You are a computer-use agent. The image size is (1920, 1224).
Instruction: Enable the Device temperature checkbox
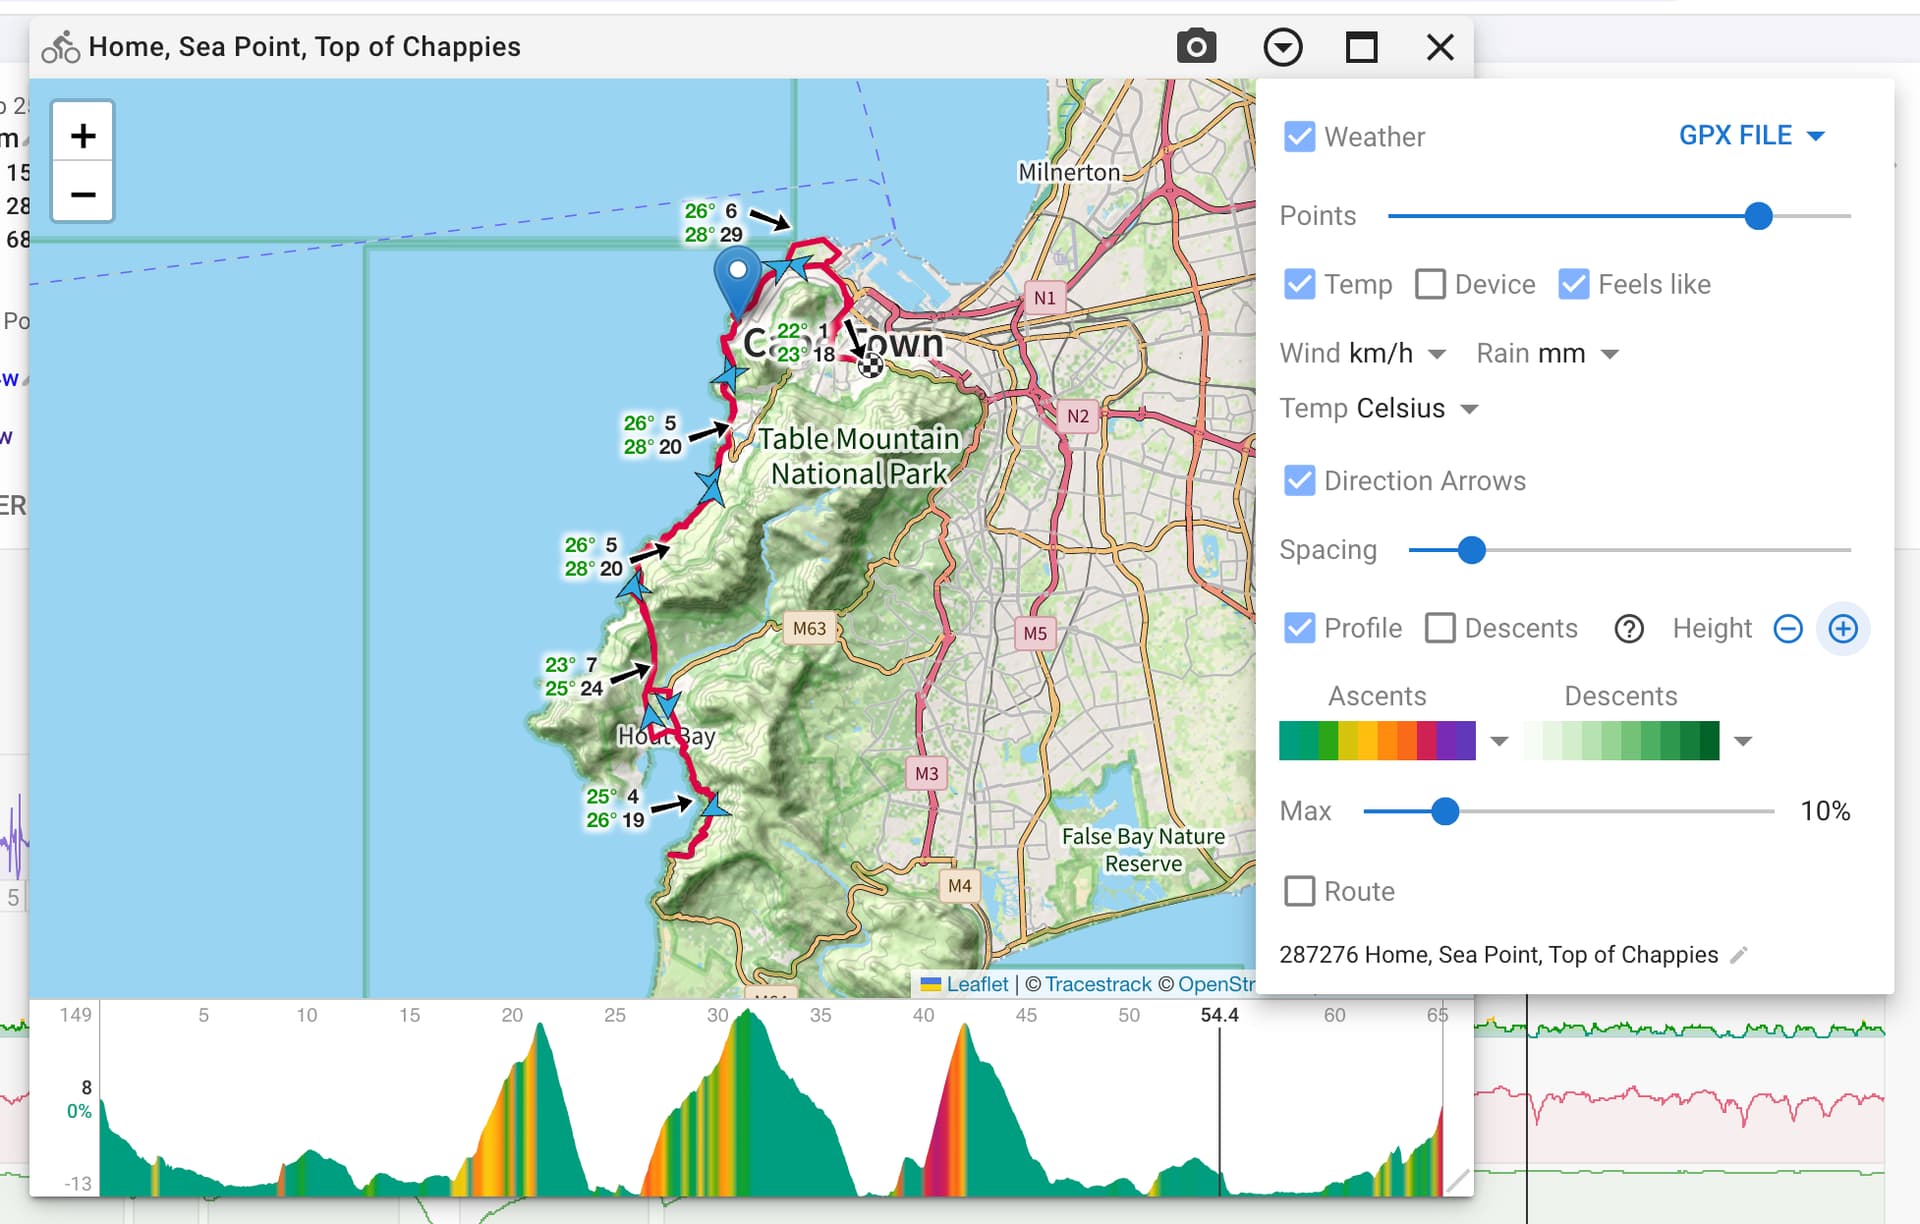pos(1430,285)
